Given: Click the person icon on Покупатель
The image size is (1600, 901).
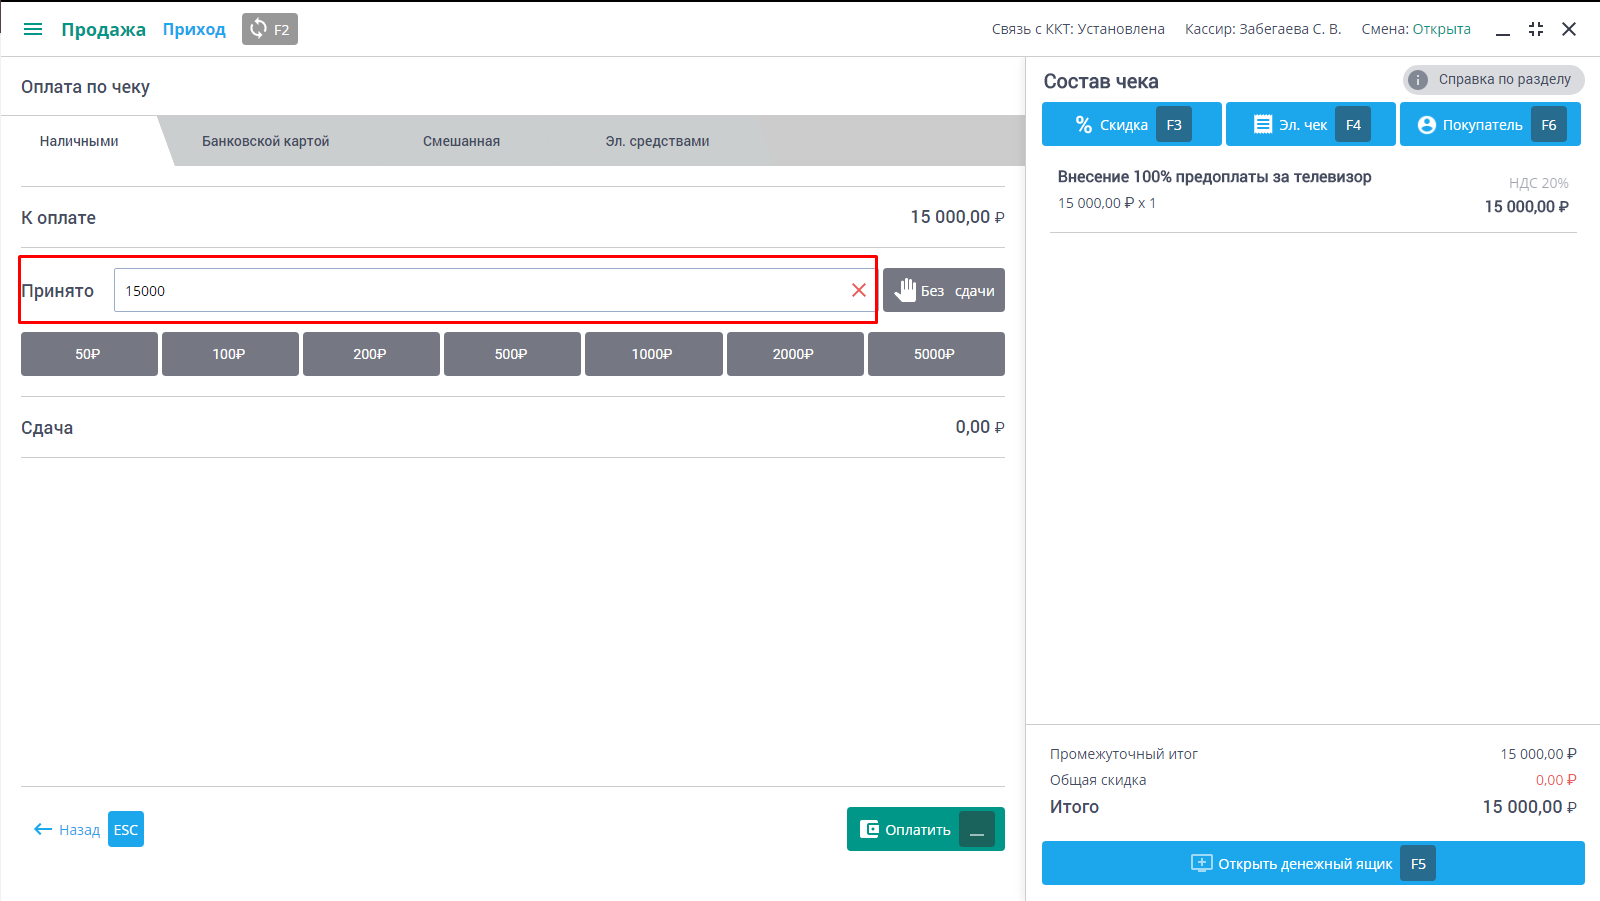Looking at the screenshot, I should 1427,125.
